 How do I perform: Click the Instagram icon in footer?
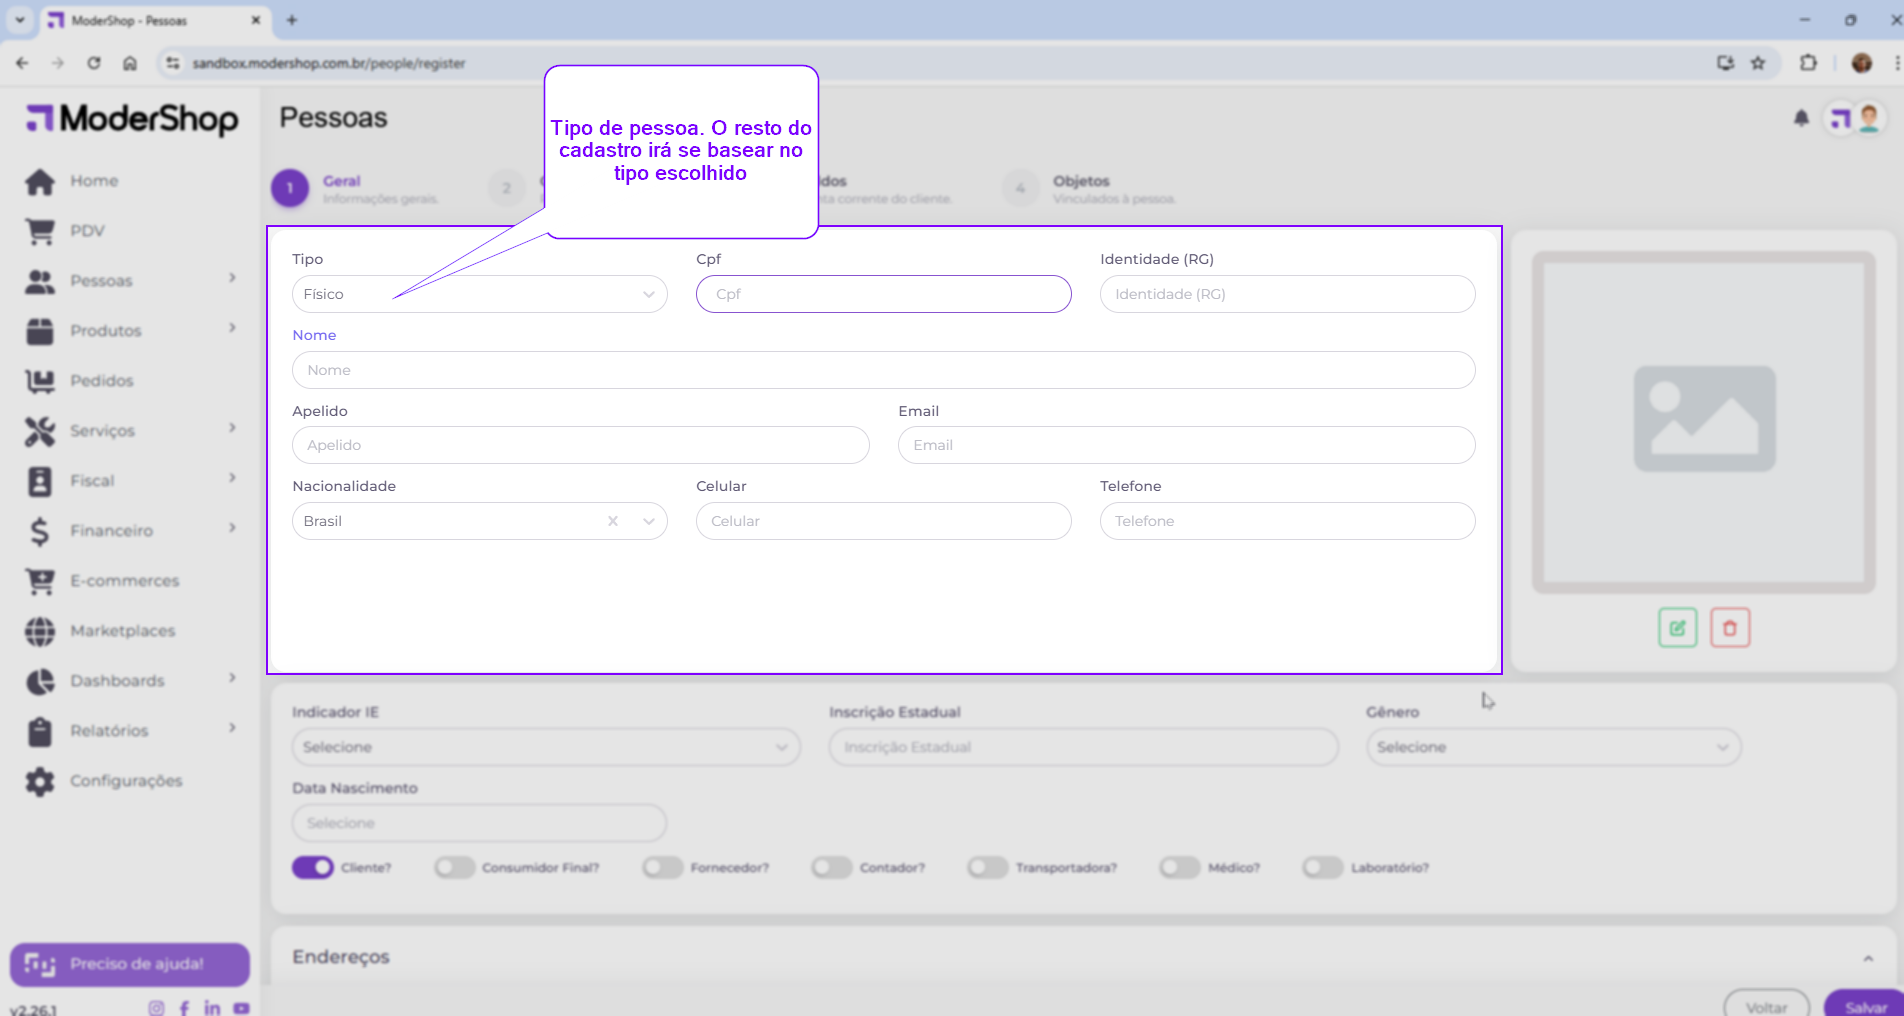pyautogui.click(x=156, y=1007)
